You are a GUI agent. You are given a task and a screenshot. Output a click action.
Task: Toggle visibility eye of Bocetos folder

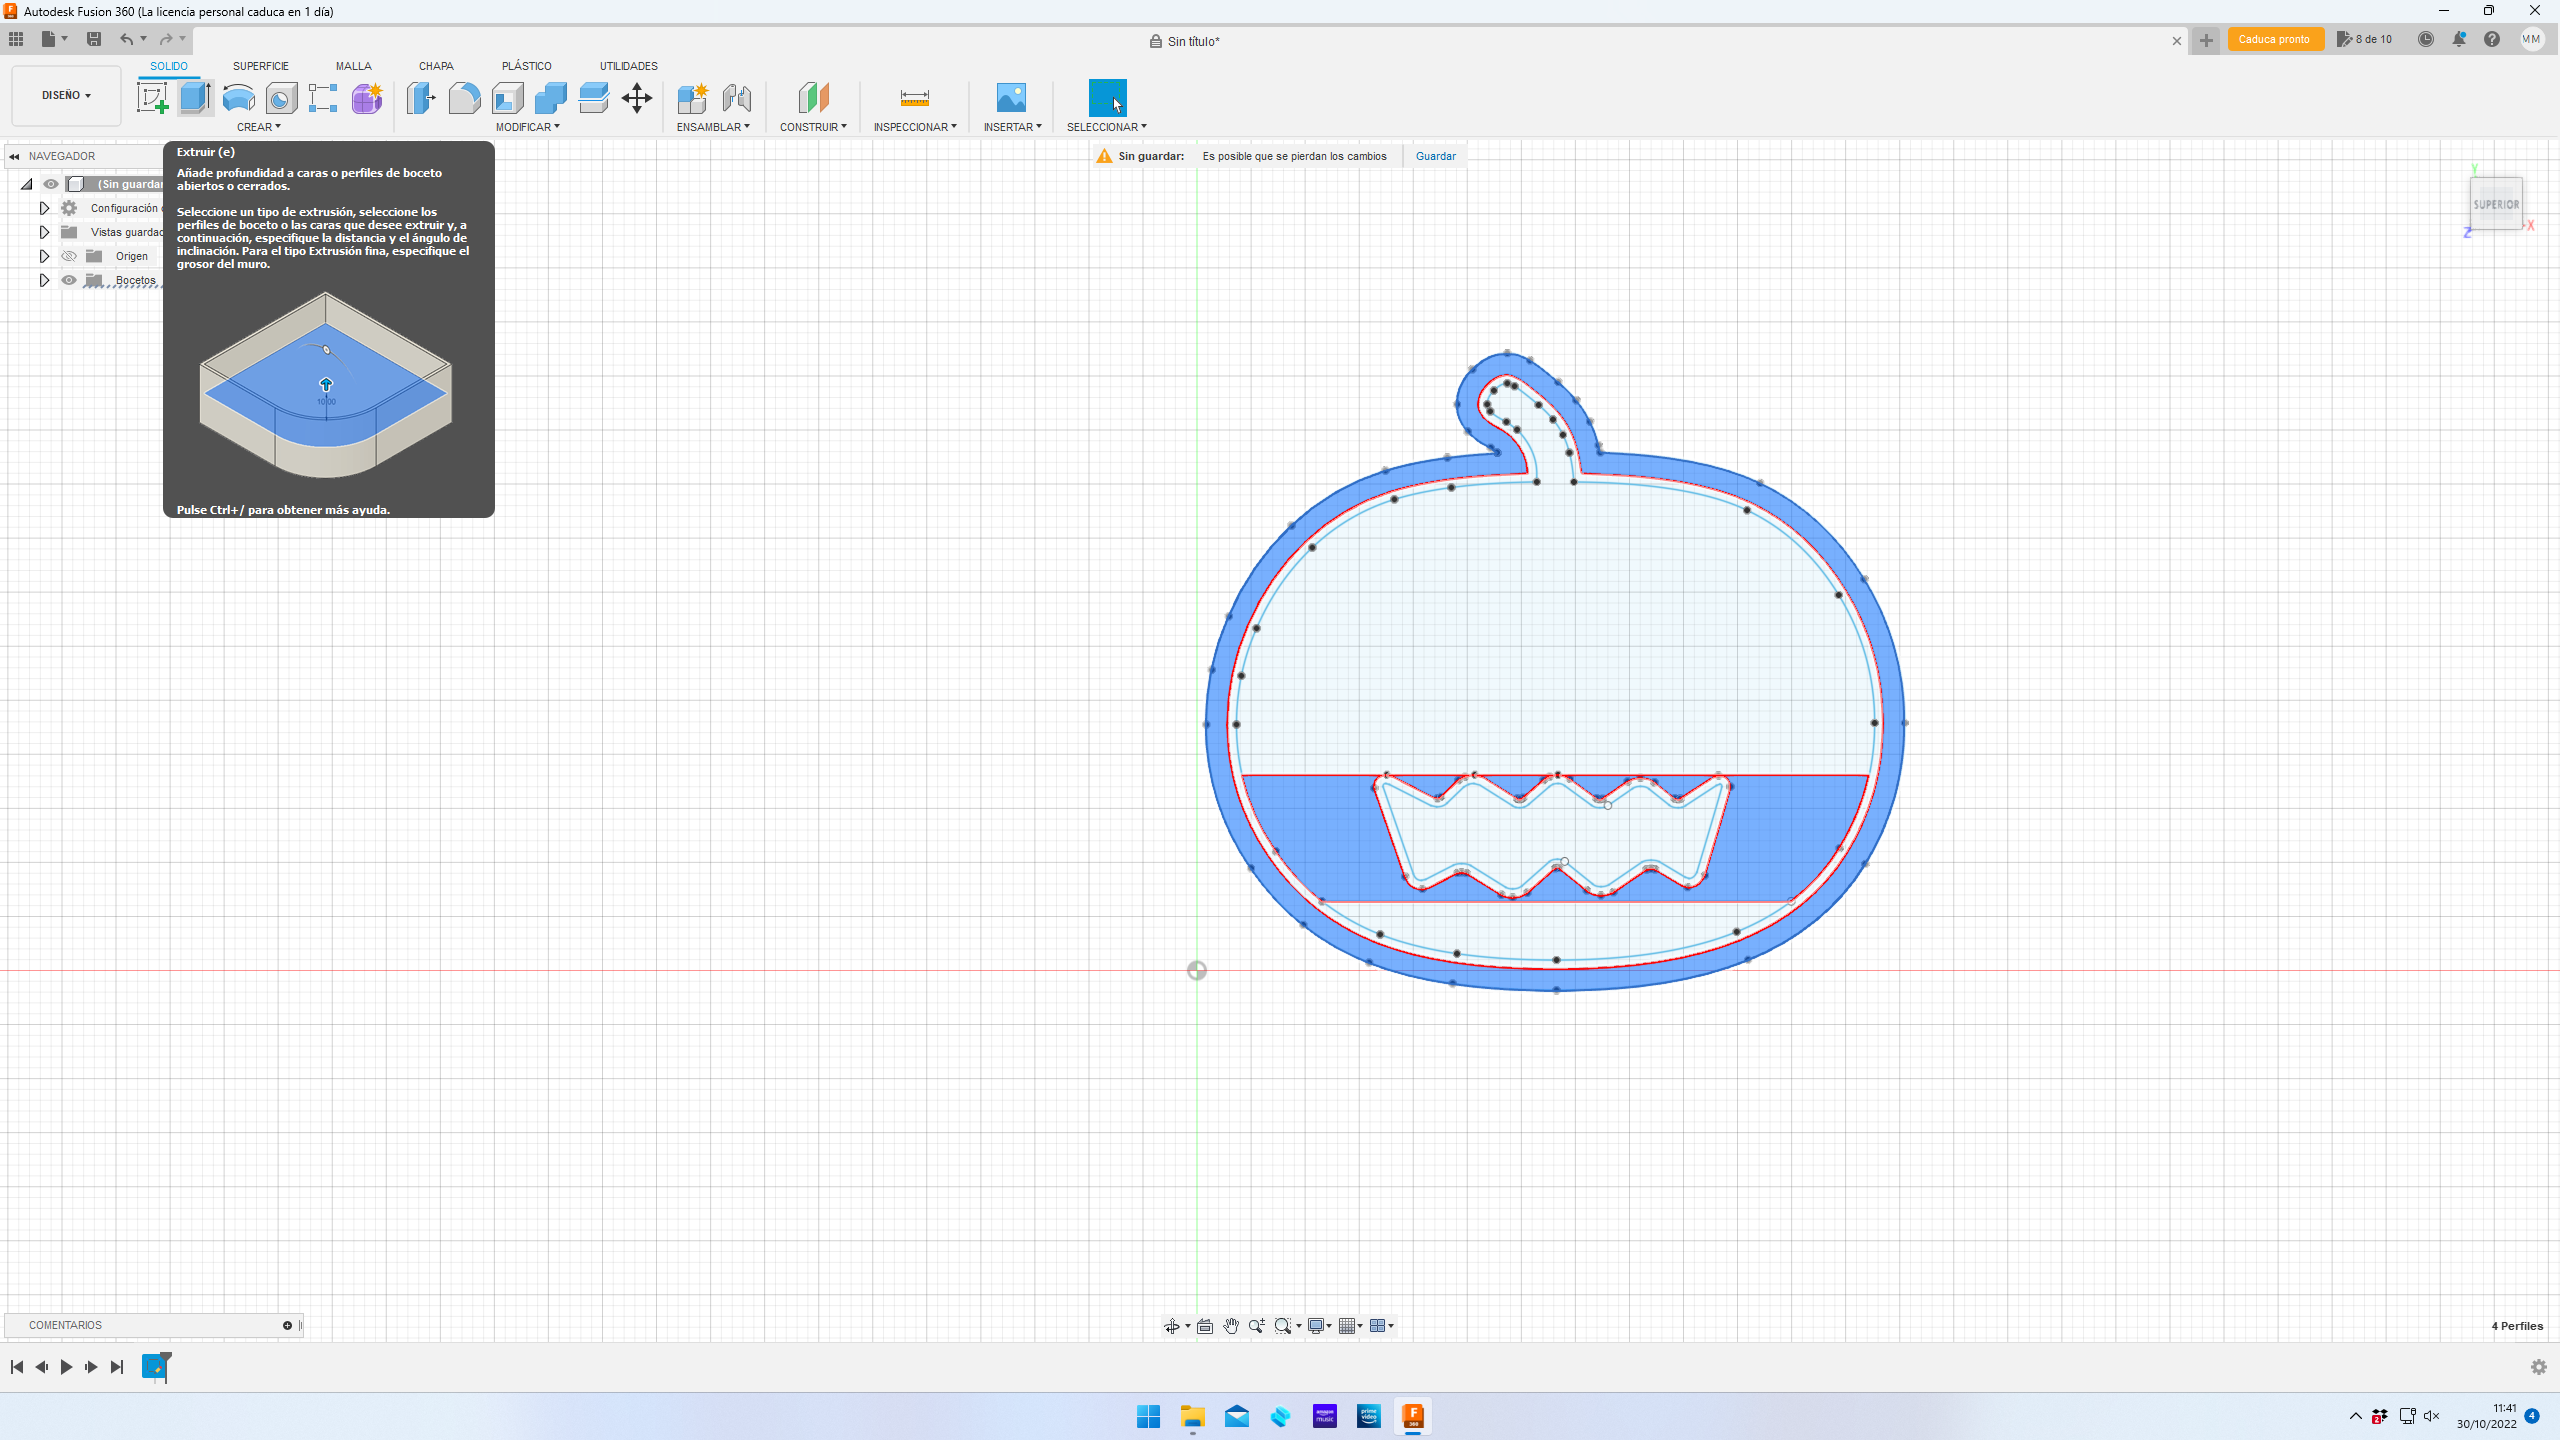coord(69,280)
